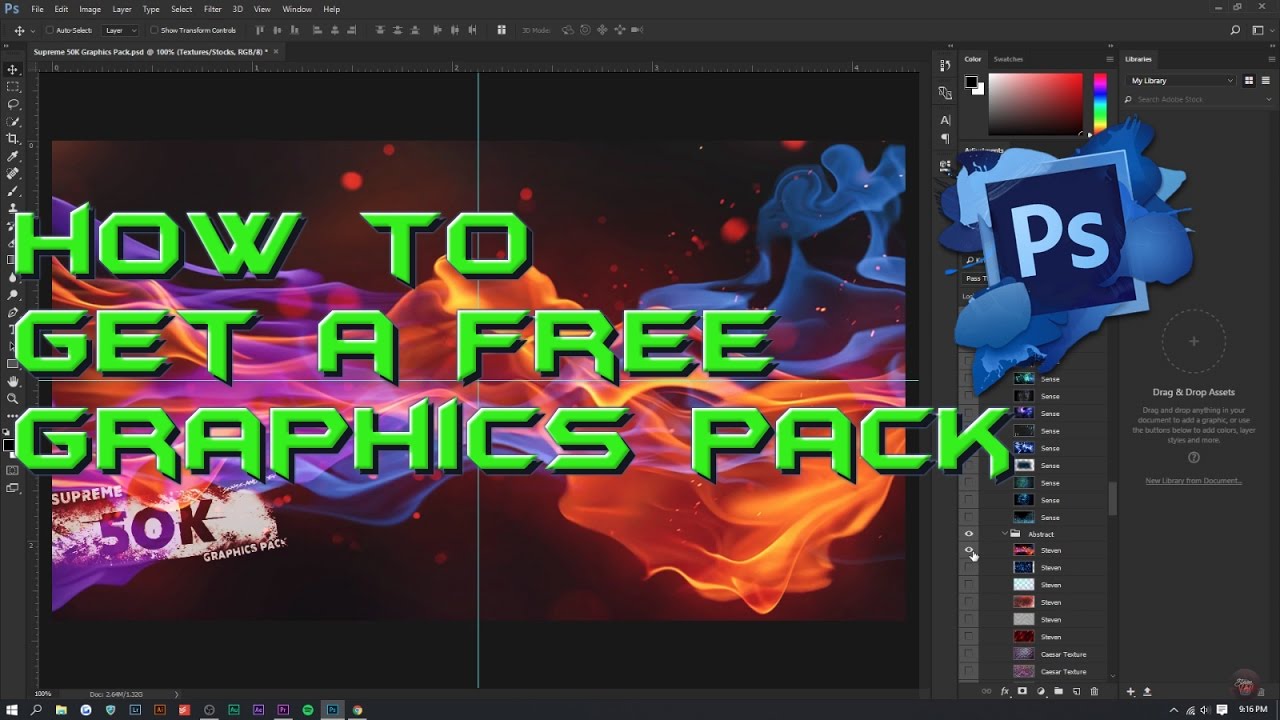1280x720 pixels.
Task: Change screen mode icon in the toolbar
Action: pyautogui.click(x=13, y=488)
